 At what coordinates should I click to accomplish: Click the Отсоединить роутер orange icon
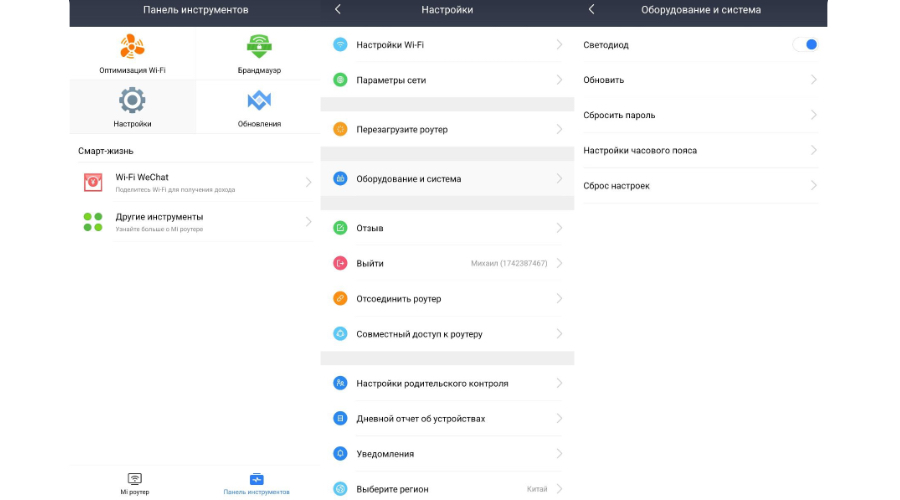click(x=340, y=299)
